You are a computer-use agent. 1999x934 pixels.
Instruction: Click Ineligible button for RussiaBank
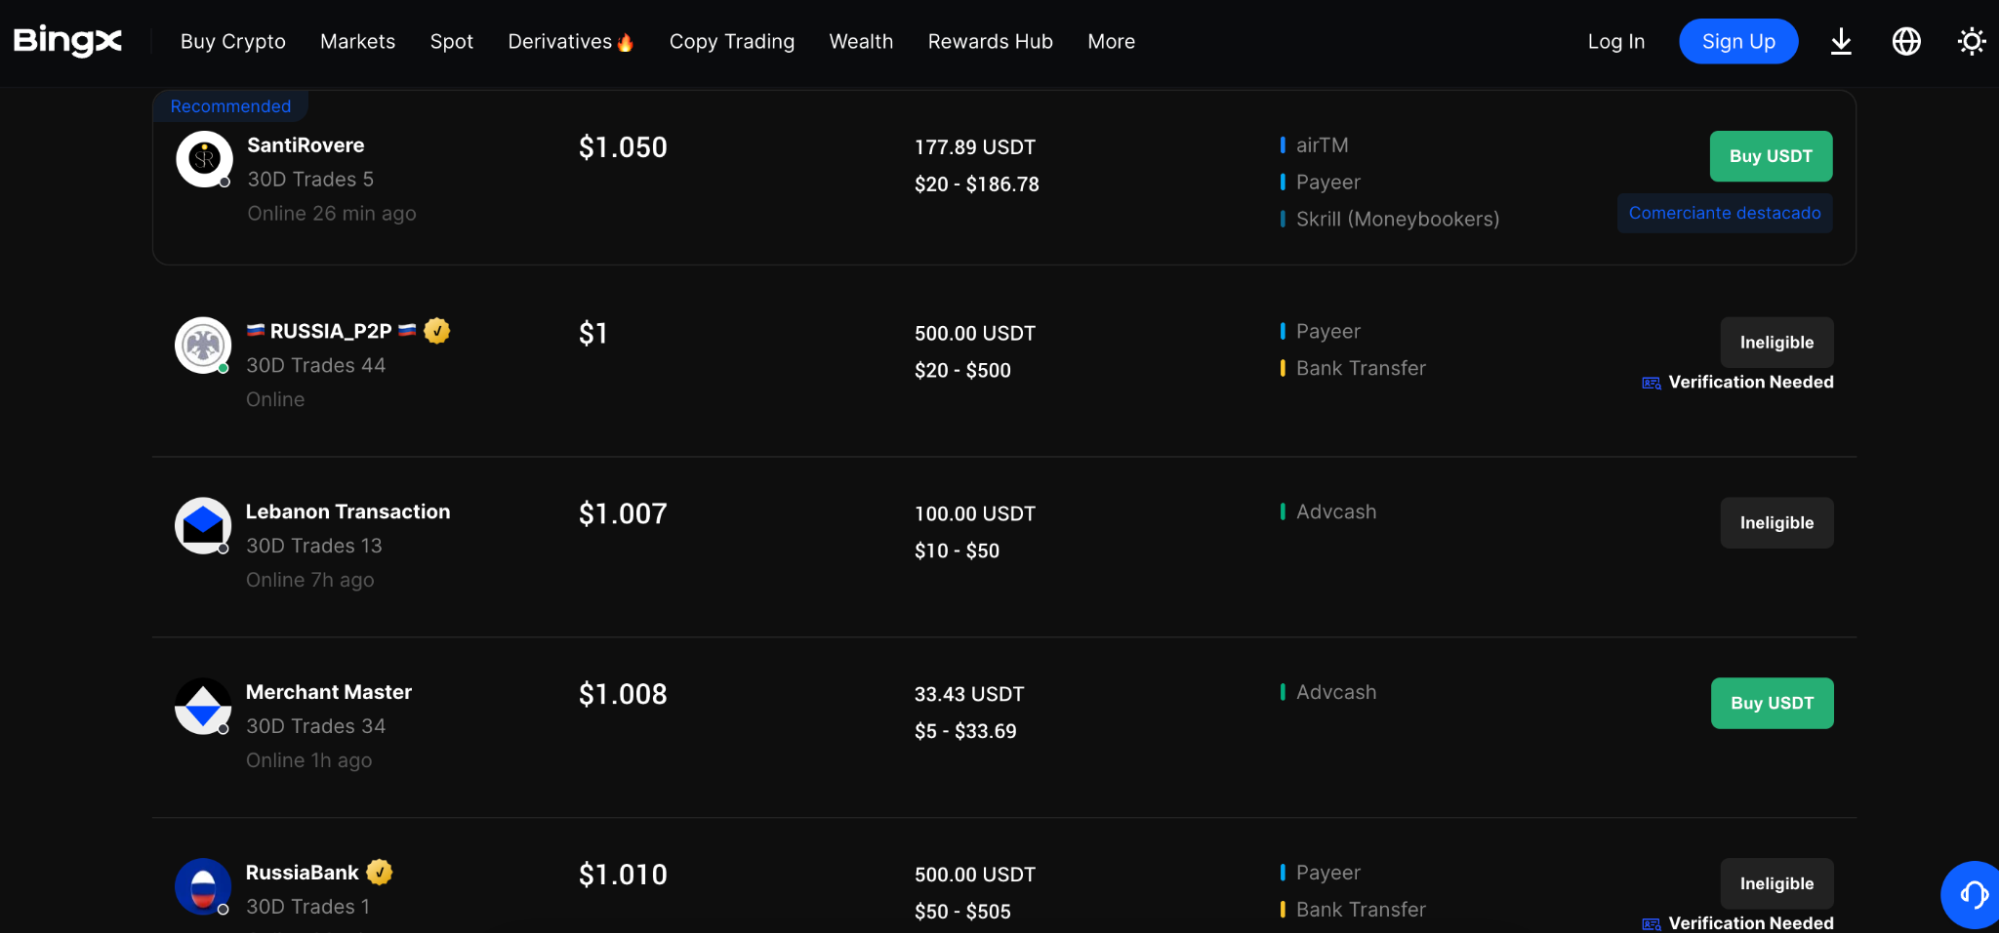coord(1776,883)
